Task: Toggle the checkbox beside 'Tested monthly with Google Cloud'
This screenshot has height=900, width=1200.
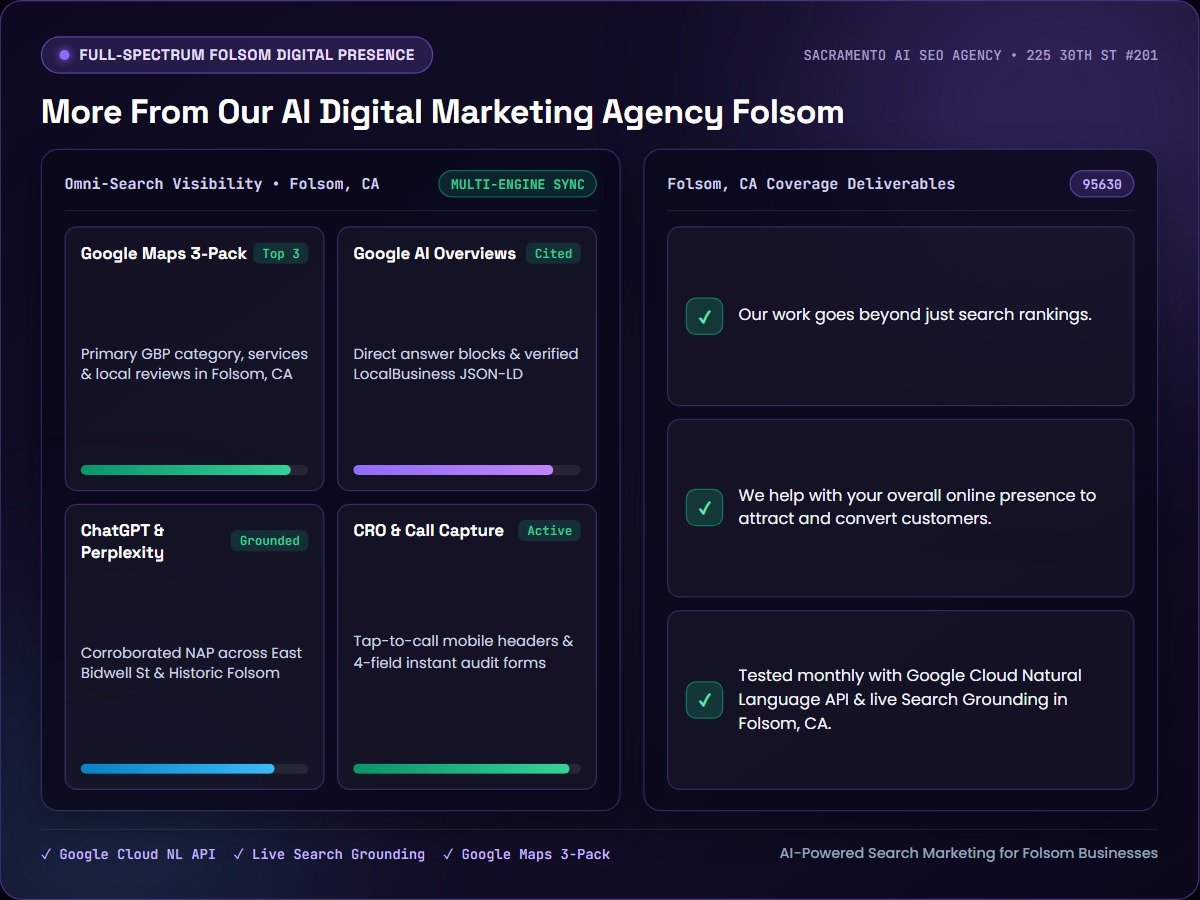Action: click(704, 699)
